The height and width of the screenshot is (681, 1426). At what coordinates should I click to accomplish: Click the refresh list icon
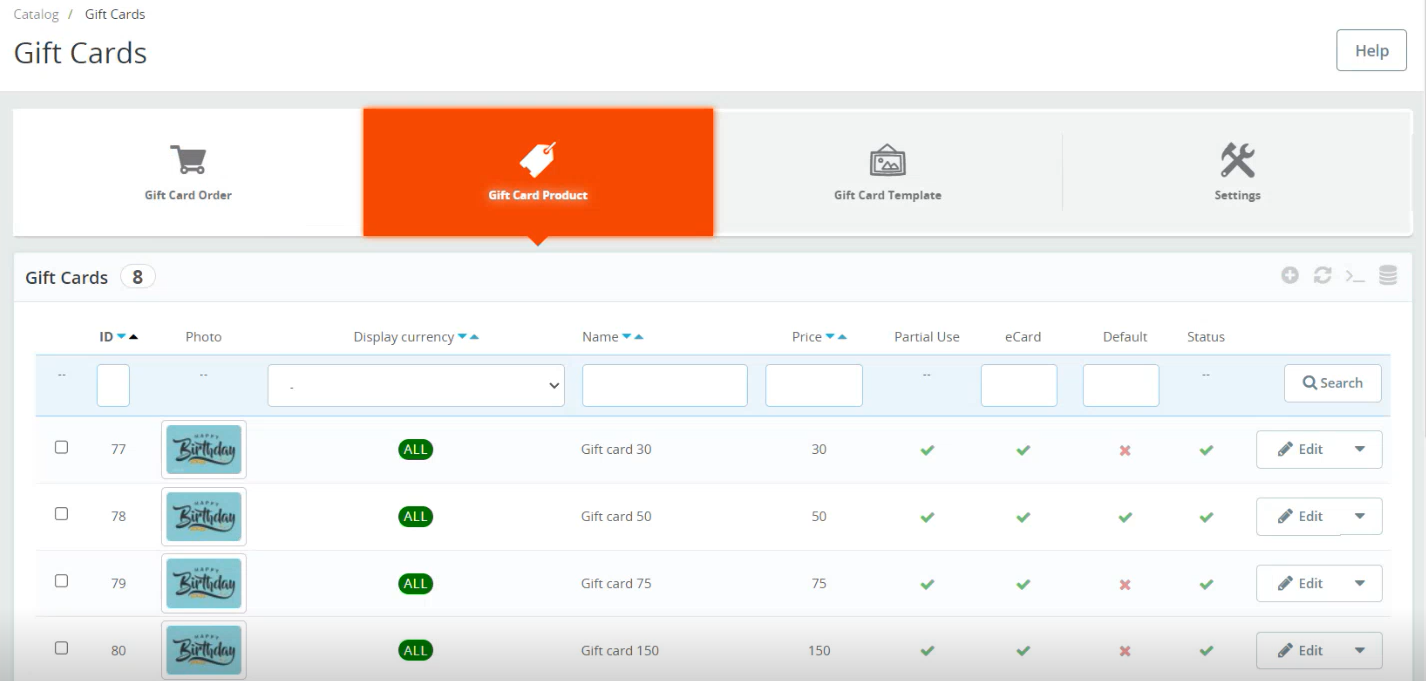coord(1322,276)
